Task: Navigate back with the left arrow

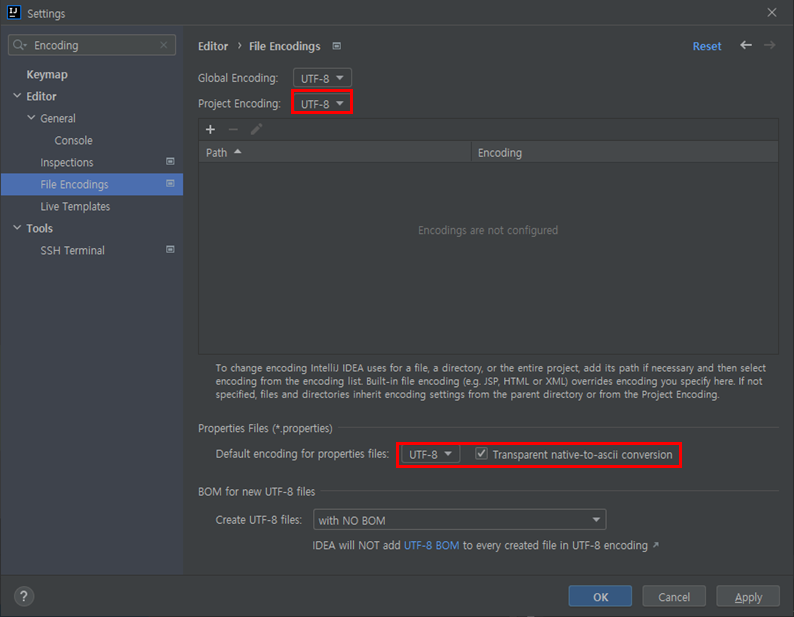Action: [x=746, y=45]
